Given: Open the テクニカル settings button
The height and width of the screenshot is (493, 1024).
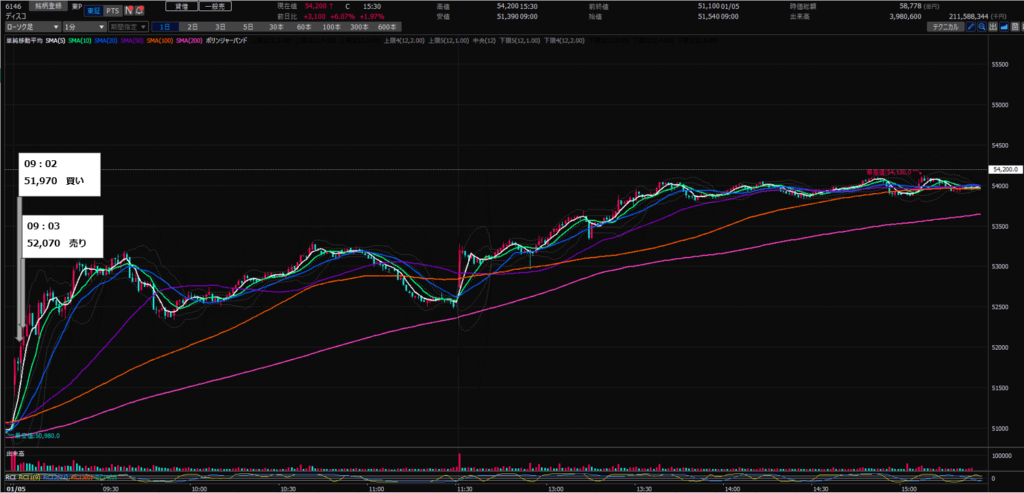Looking at the screenshot, I should point(945,27).
